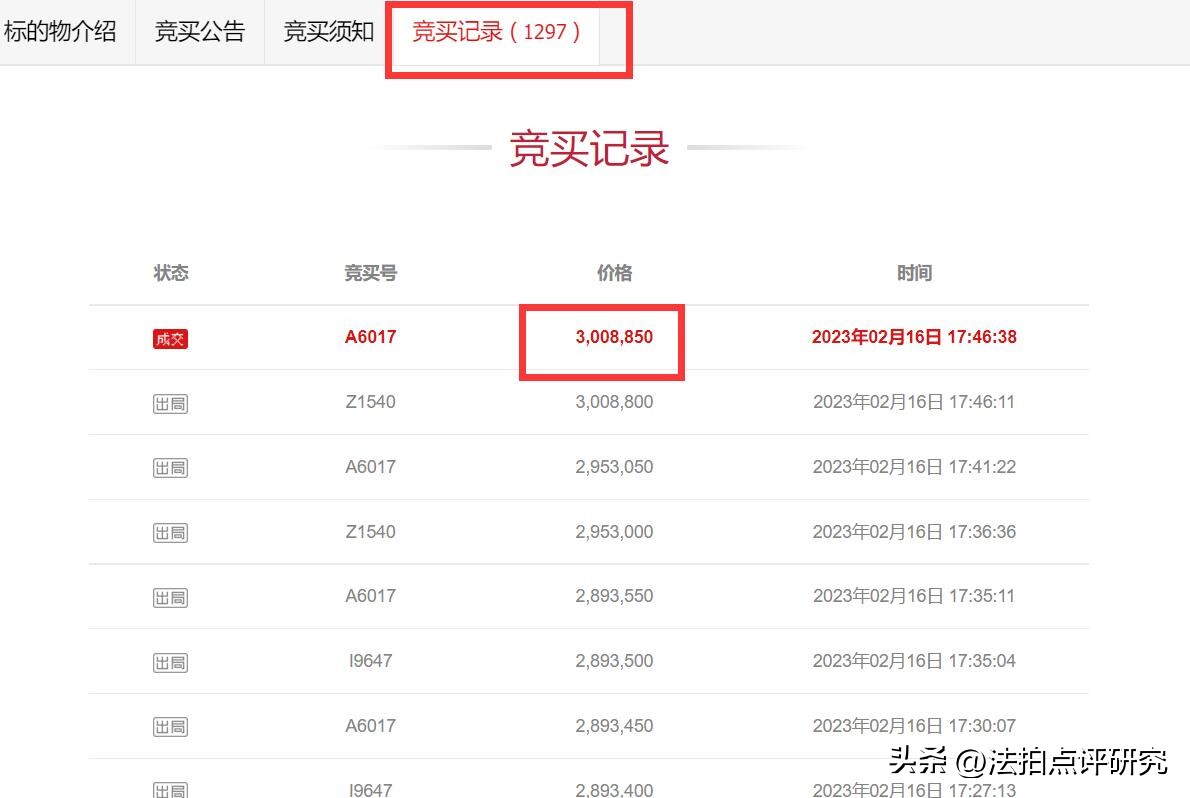Click the 状态 column header
Viewport: 1190px width, 798px height.
coord(170,272)
